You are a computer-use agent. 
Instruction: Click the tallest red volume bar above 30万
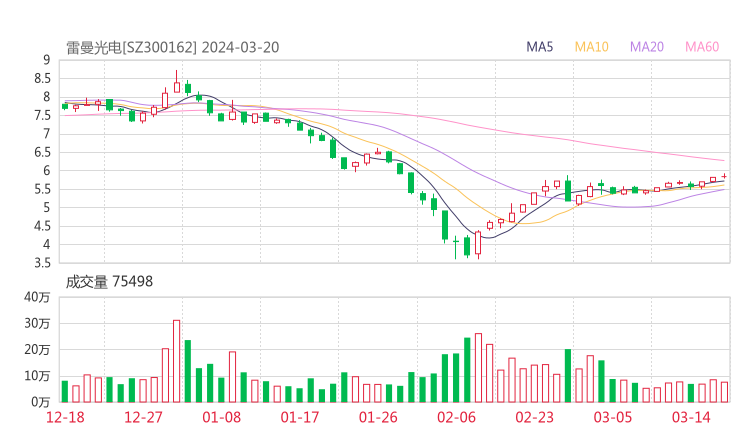[x=177, y=361]
